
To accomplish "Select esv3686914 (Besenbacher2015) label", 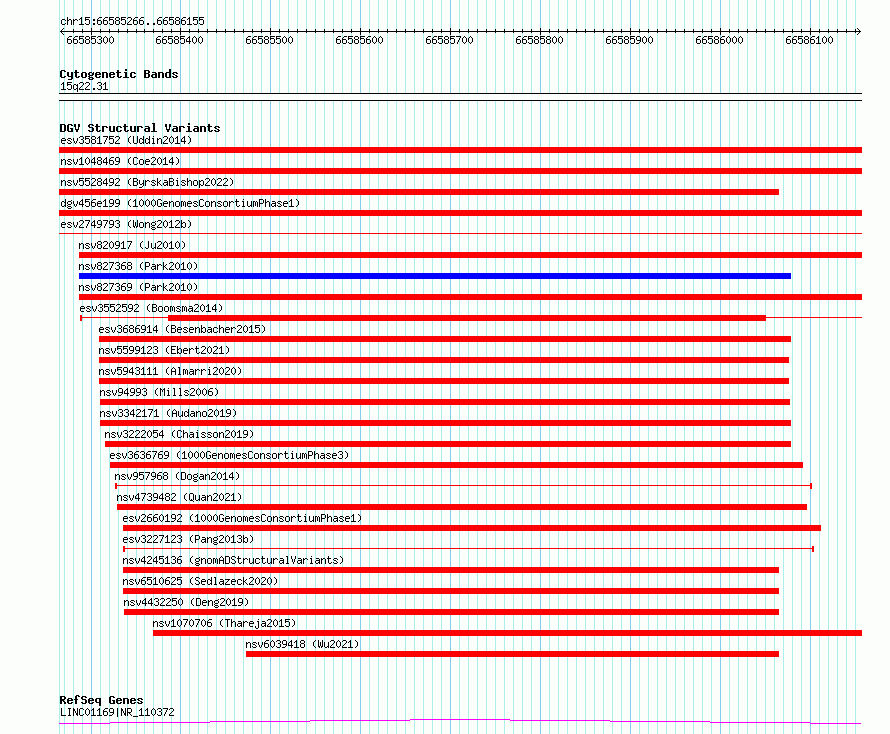I will click(x=182, y=329).
